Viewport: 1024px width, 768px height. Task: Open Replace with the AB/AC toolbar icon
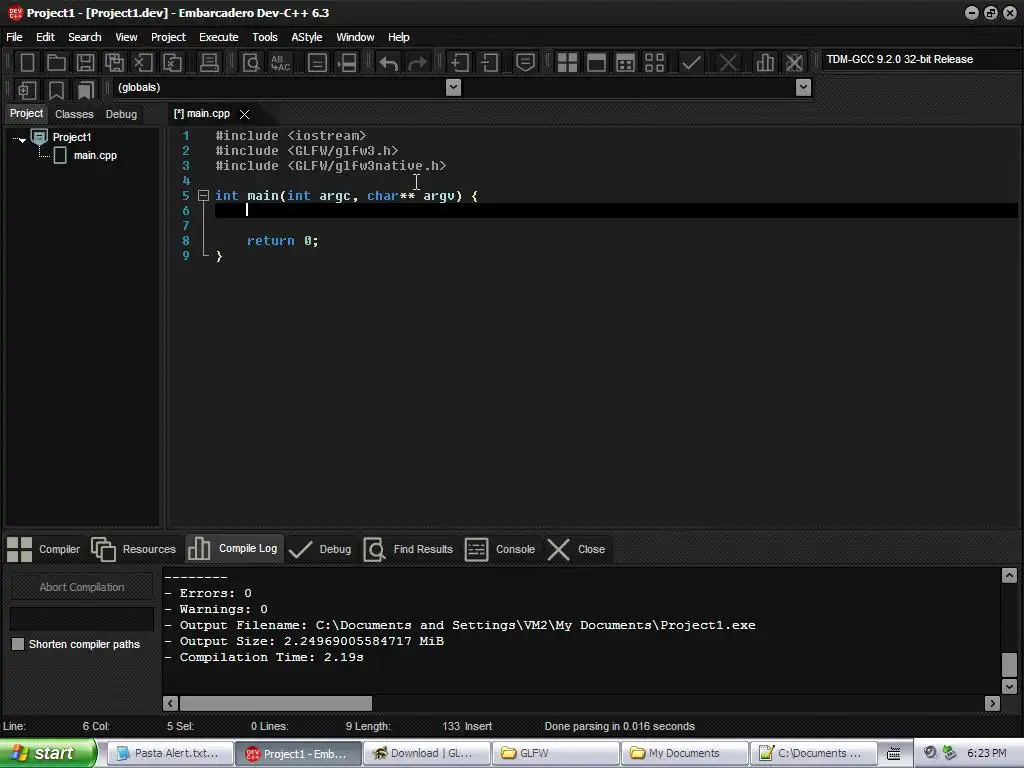280,63
